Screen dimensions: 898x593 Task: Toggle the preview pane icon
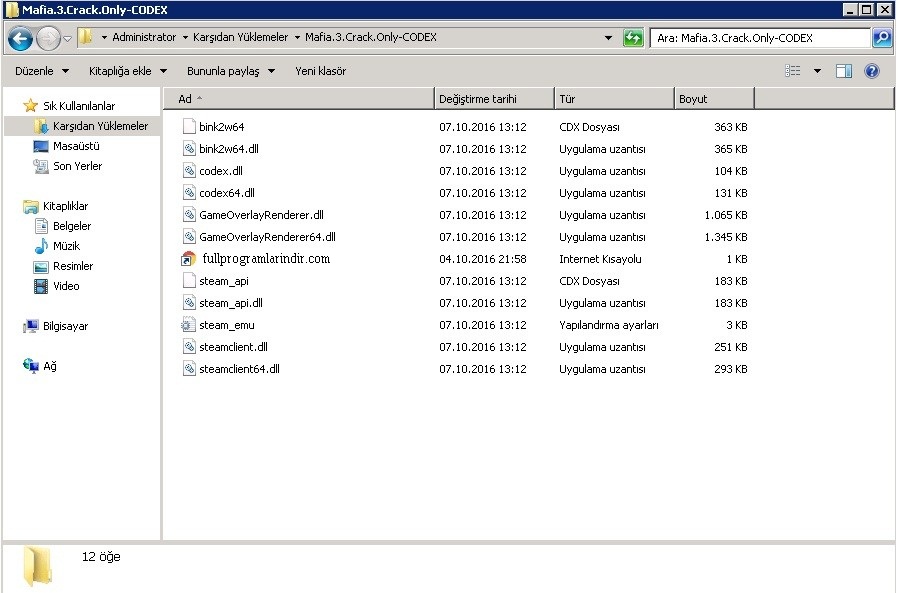843,71
